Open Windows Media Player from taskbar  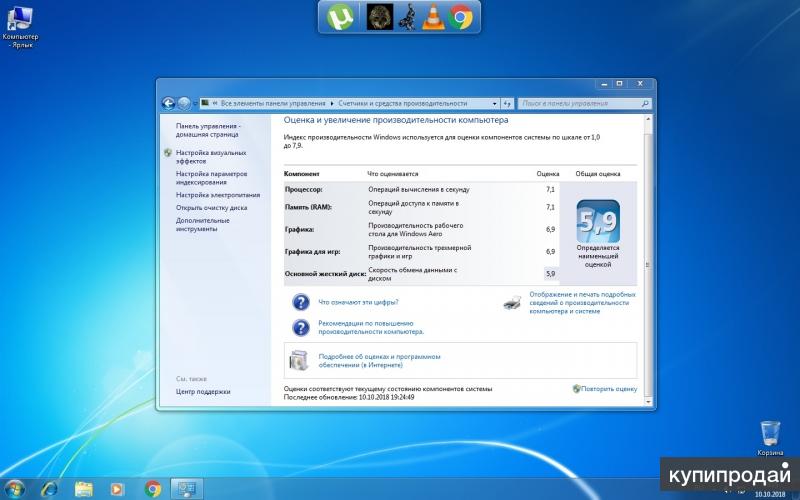pos(118,489)
